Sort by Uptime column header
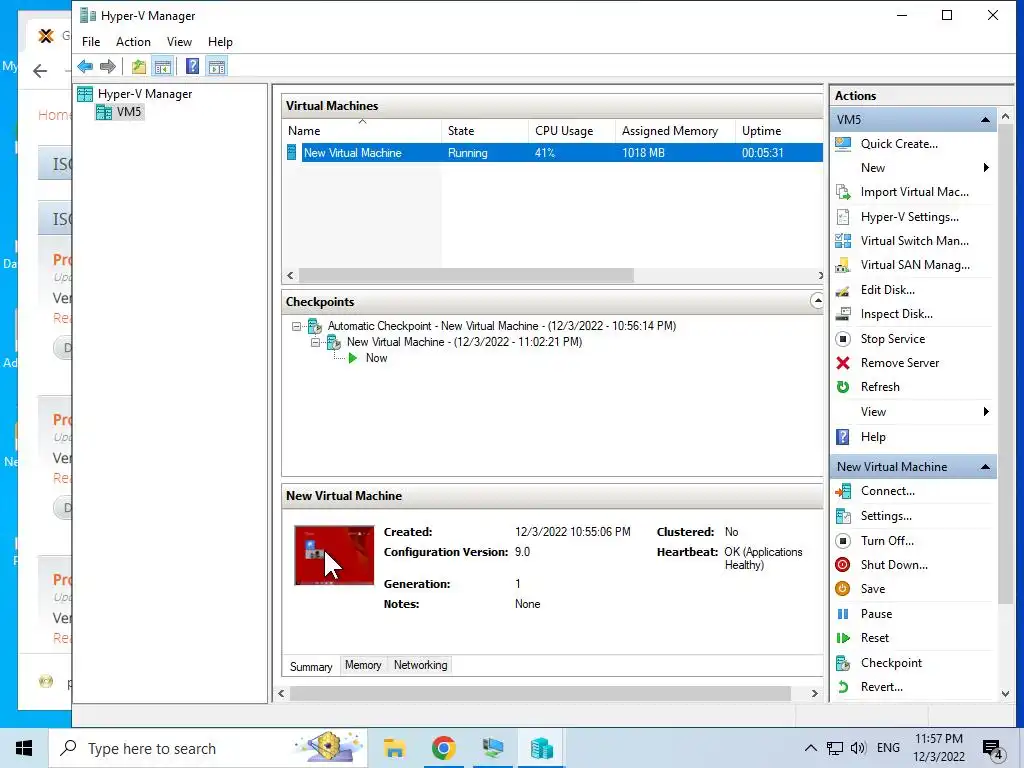The width and height of the screenshot is (1024, 768). coord(779,131)
